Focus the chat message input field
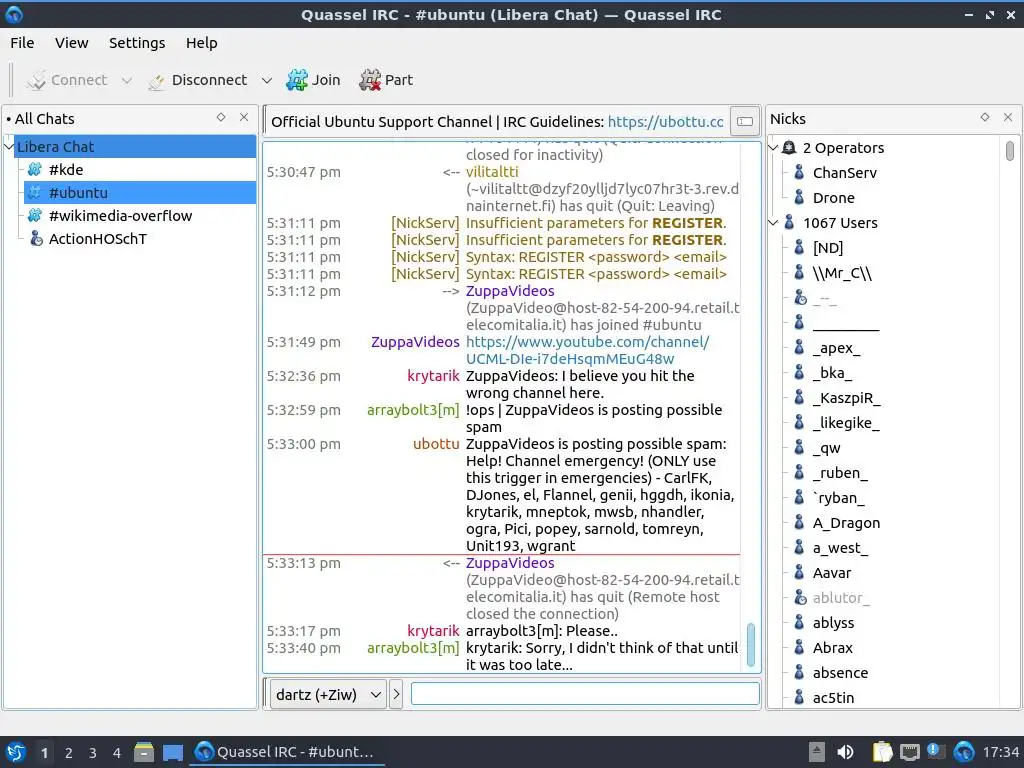 click(x=584, y=694)
